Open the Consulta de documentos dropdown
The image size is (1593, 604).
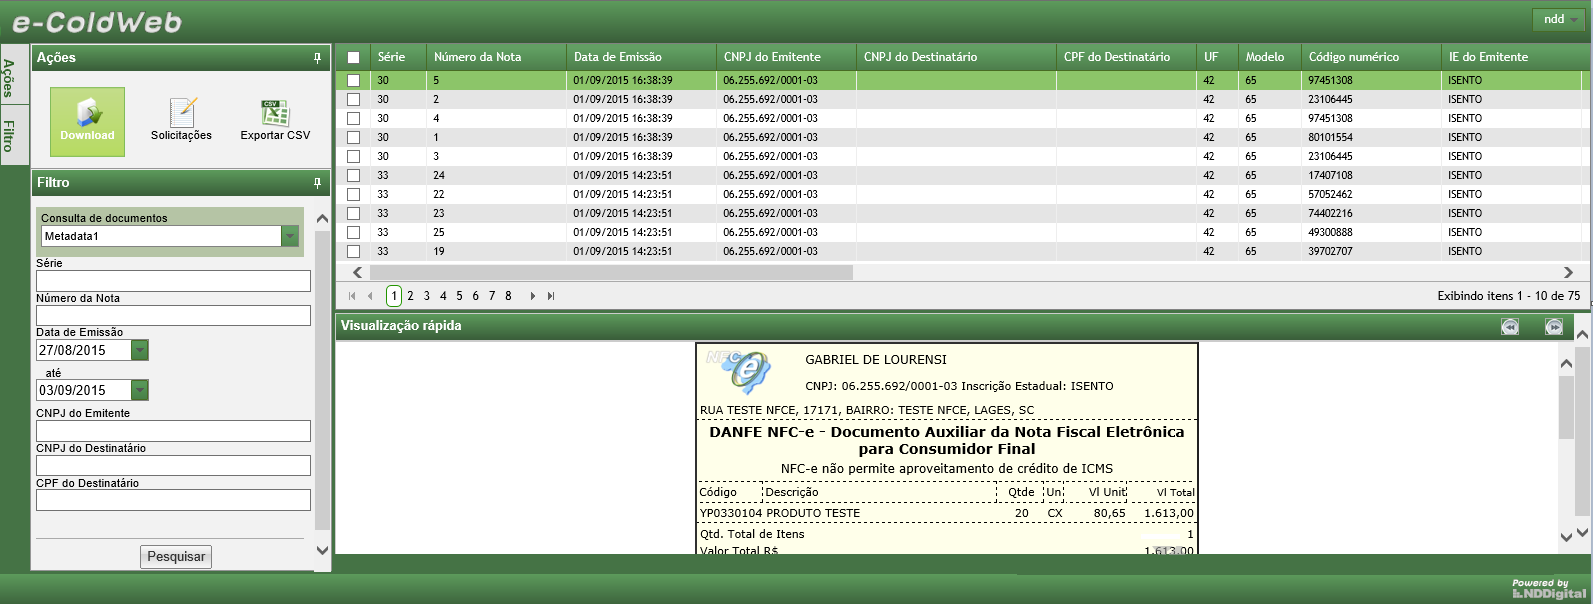(290, 236)
